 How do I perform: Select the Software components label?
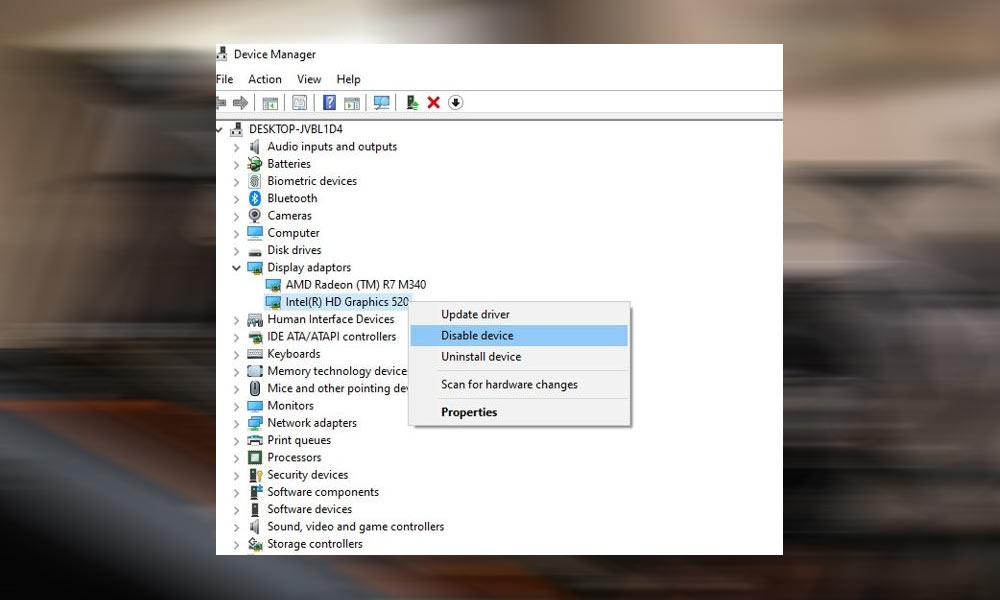(323, 492)
